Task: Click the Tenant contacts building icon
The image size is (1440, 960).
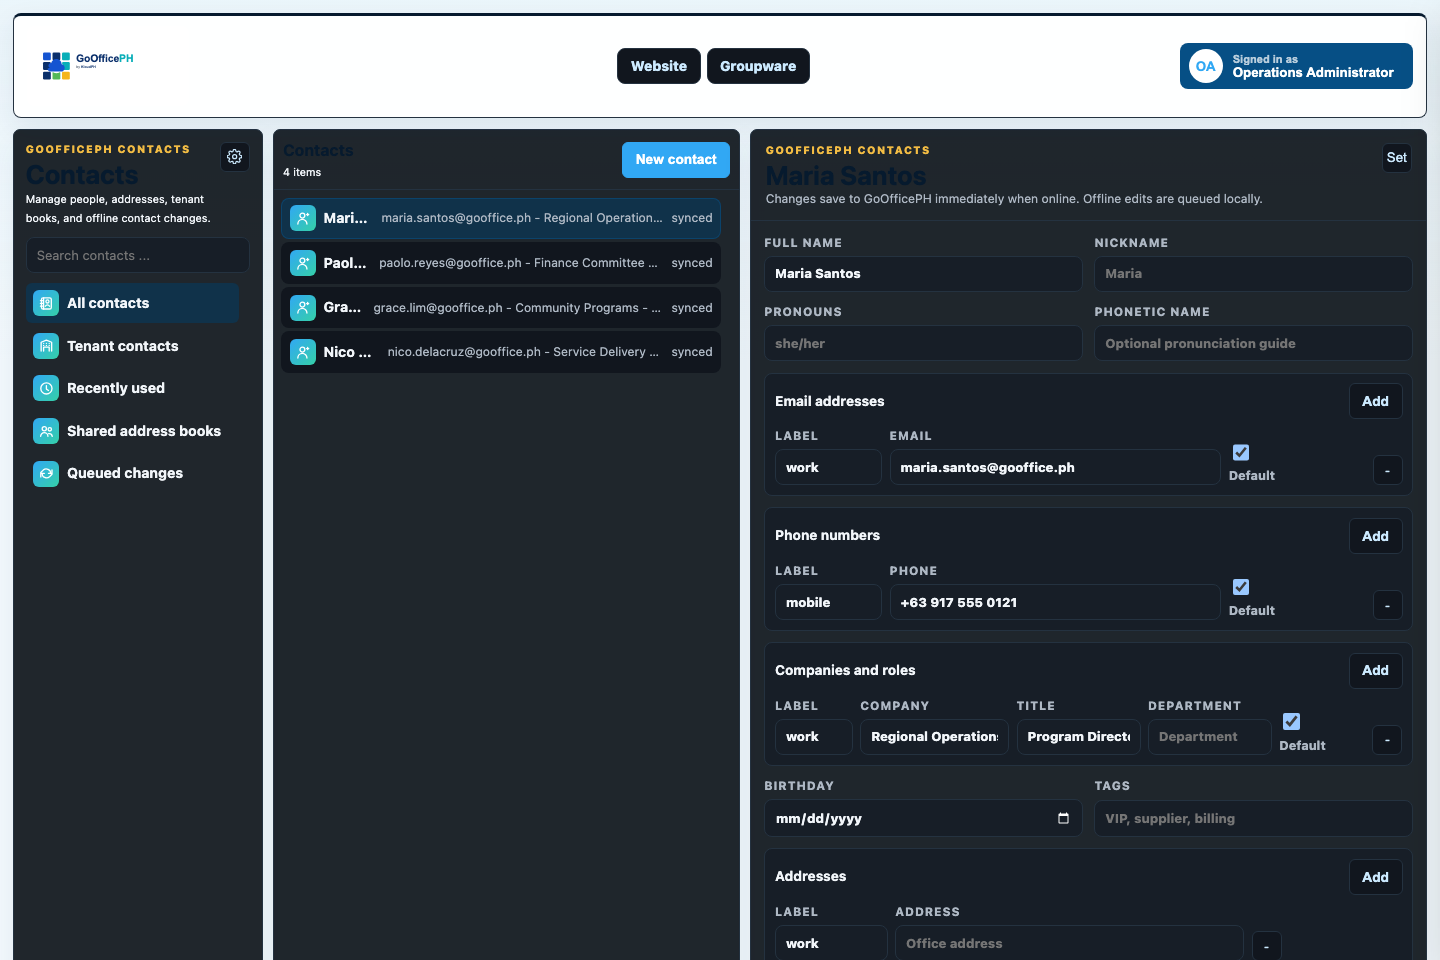Action: [46, 346]
